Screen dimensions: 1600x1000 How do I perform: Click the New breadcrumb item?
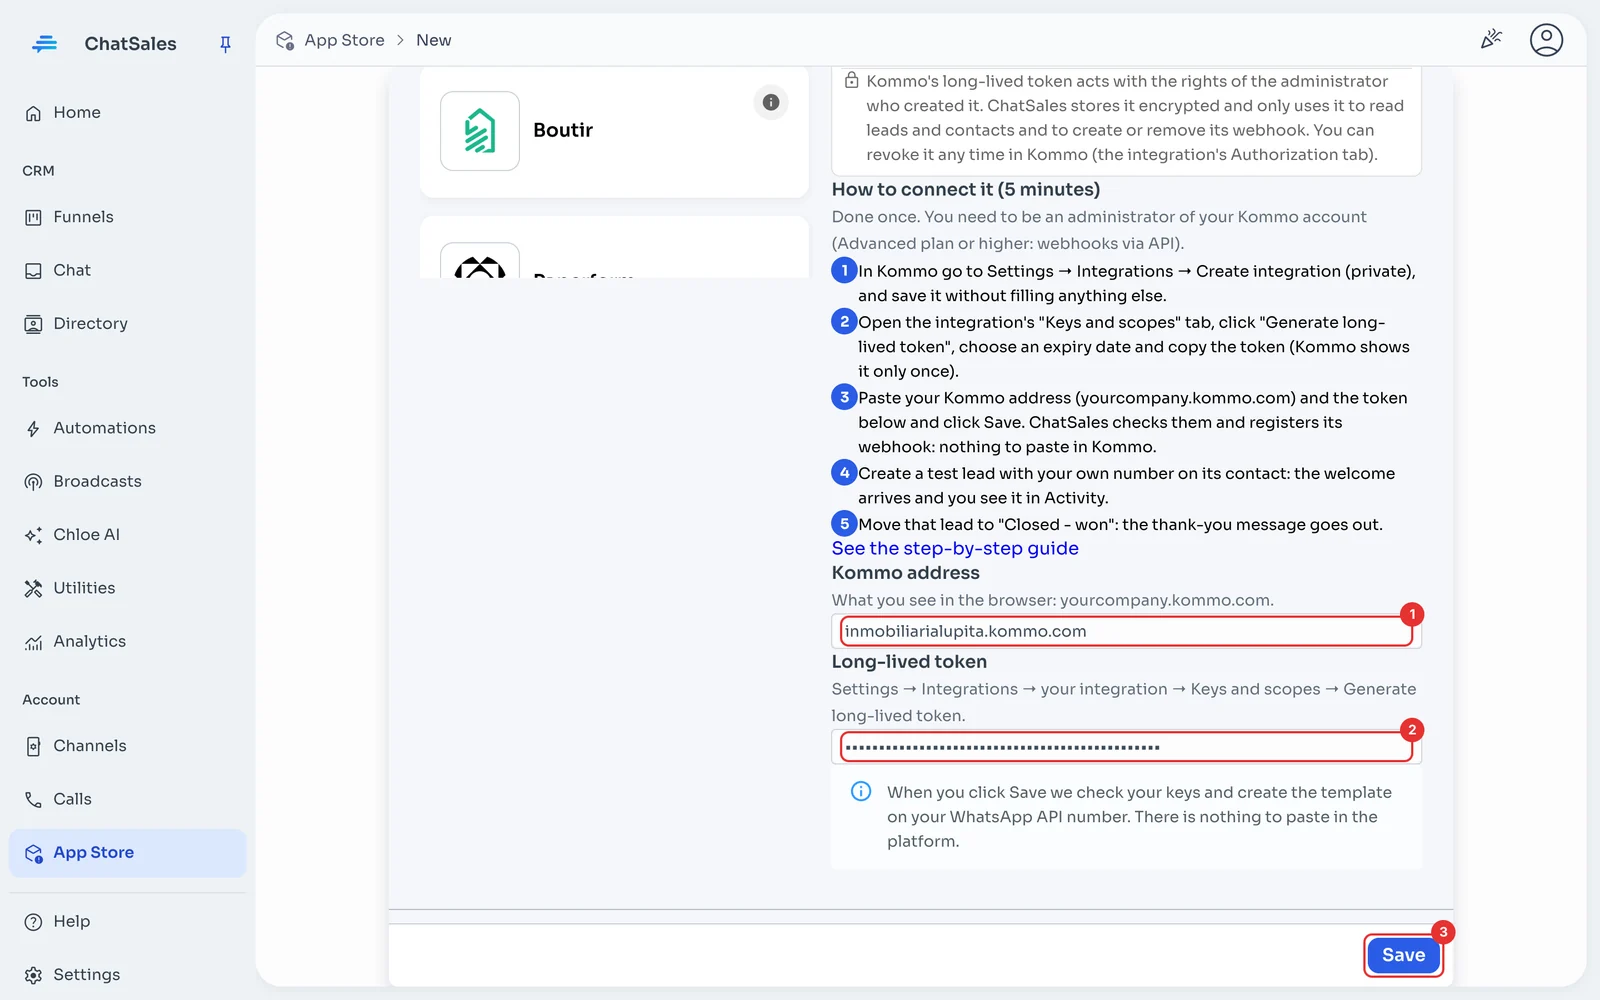433,40
